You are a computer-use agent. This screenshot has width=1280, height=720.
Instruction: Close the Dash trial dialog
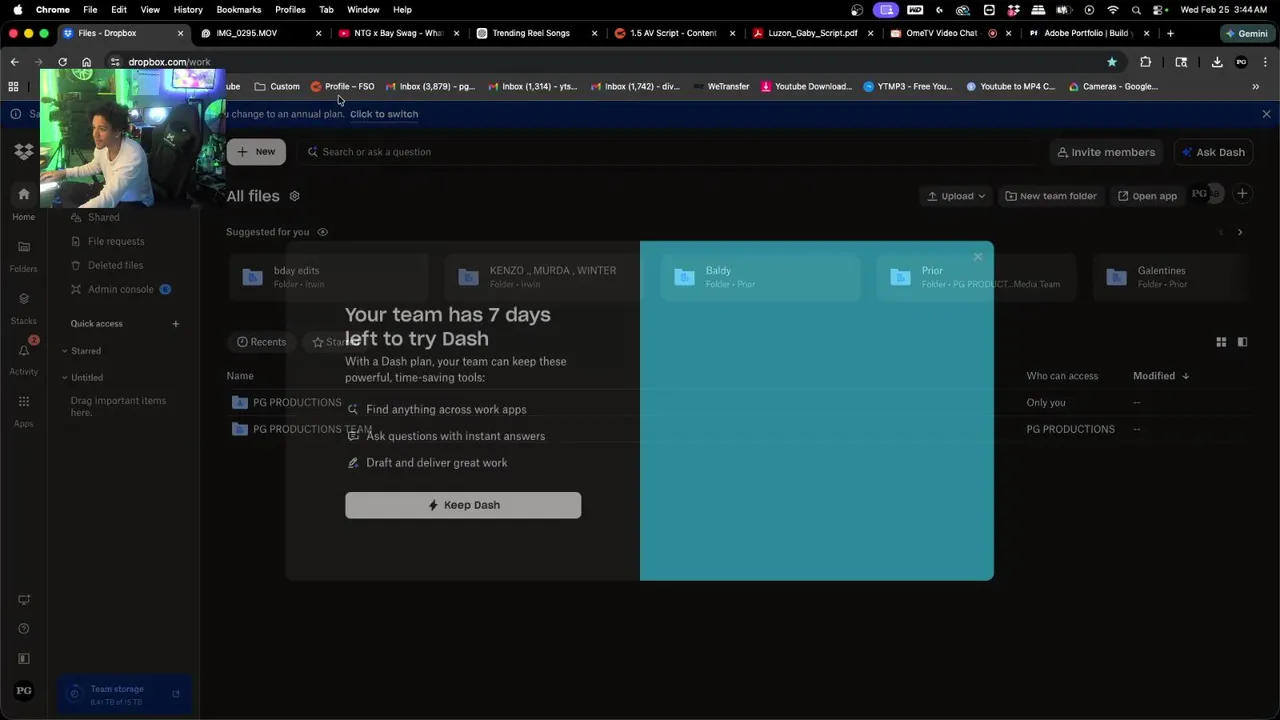pos(978,257)
